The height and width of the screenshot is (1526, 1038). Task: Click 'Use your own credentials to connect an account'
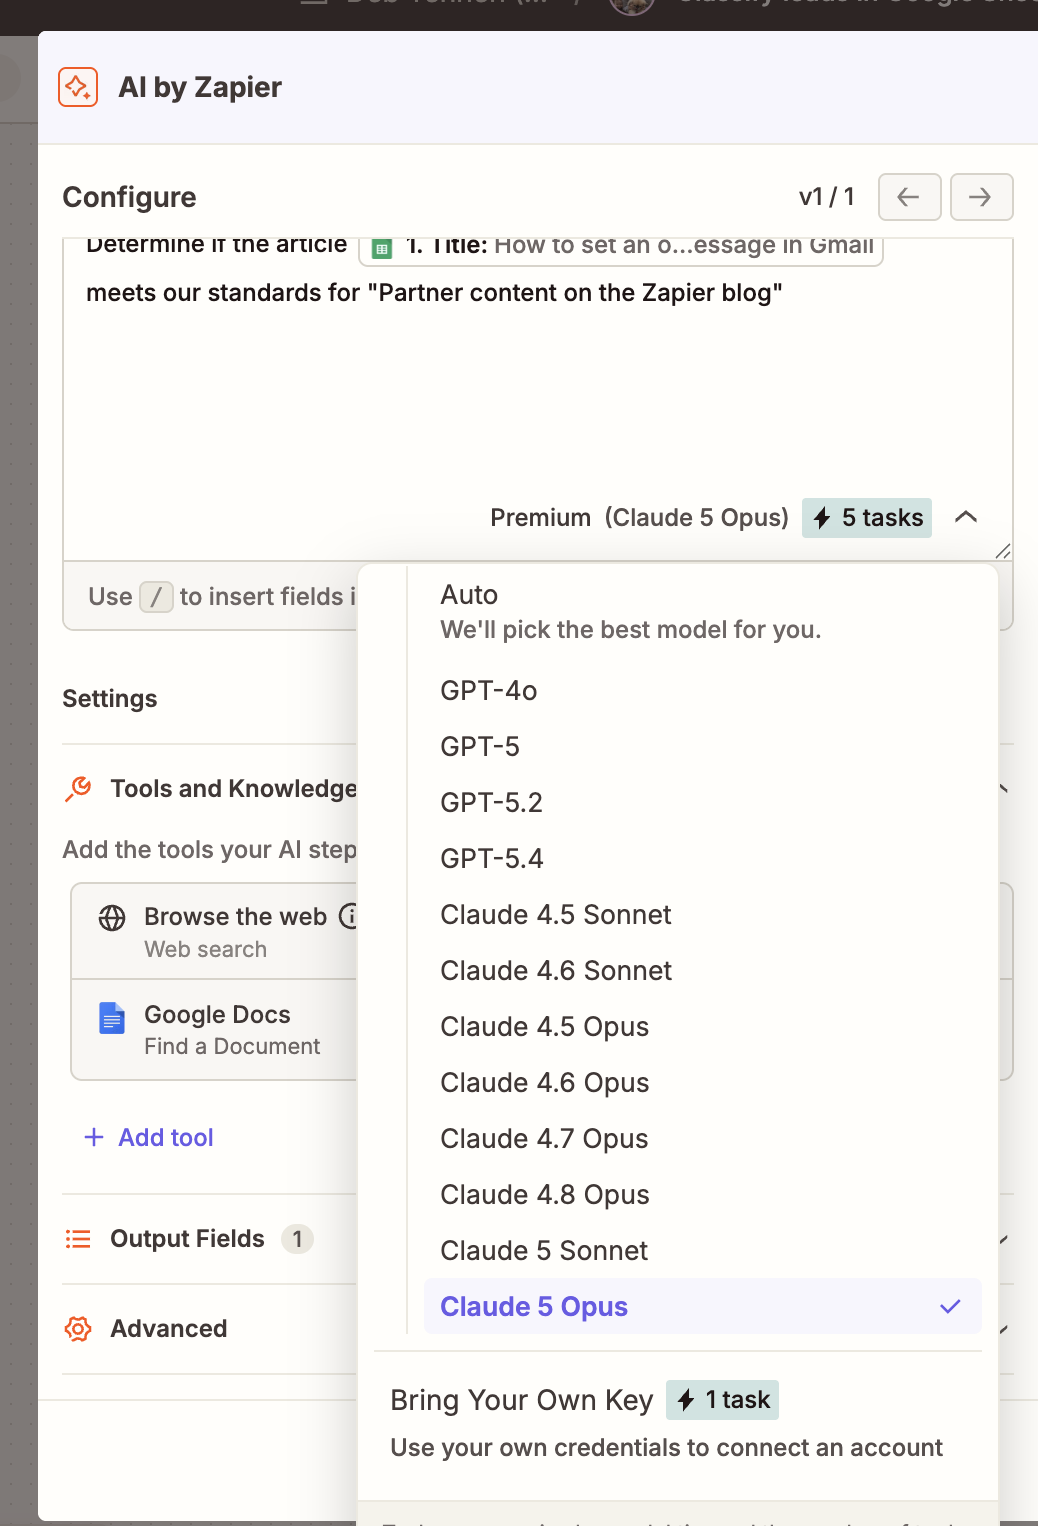[x=667, y=1448]
